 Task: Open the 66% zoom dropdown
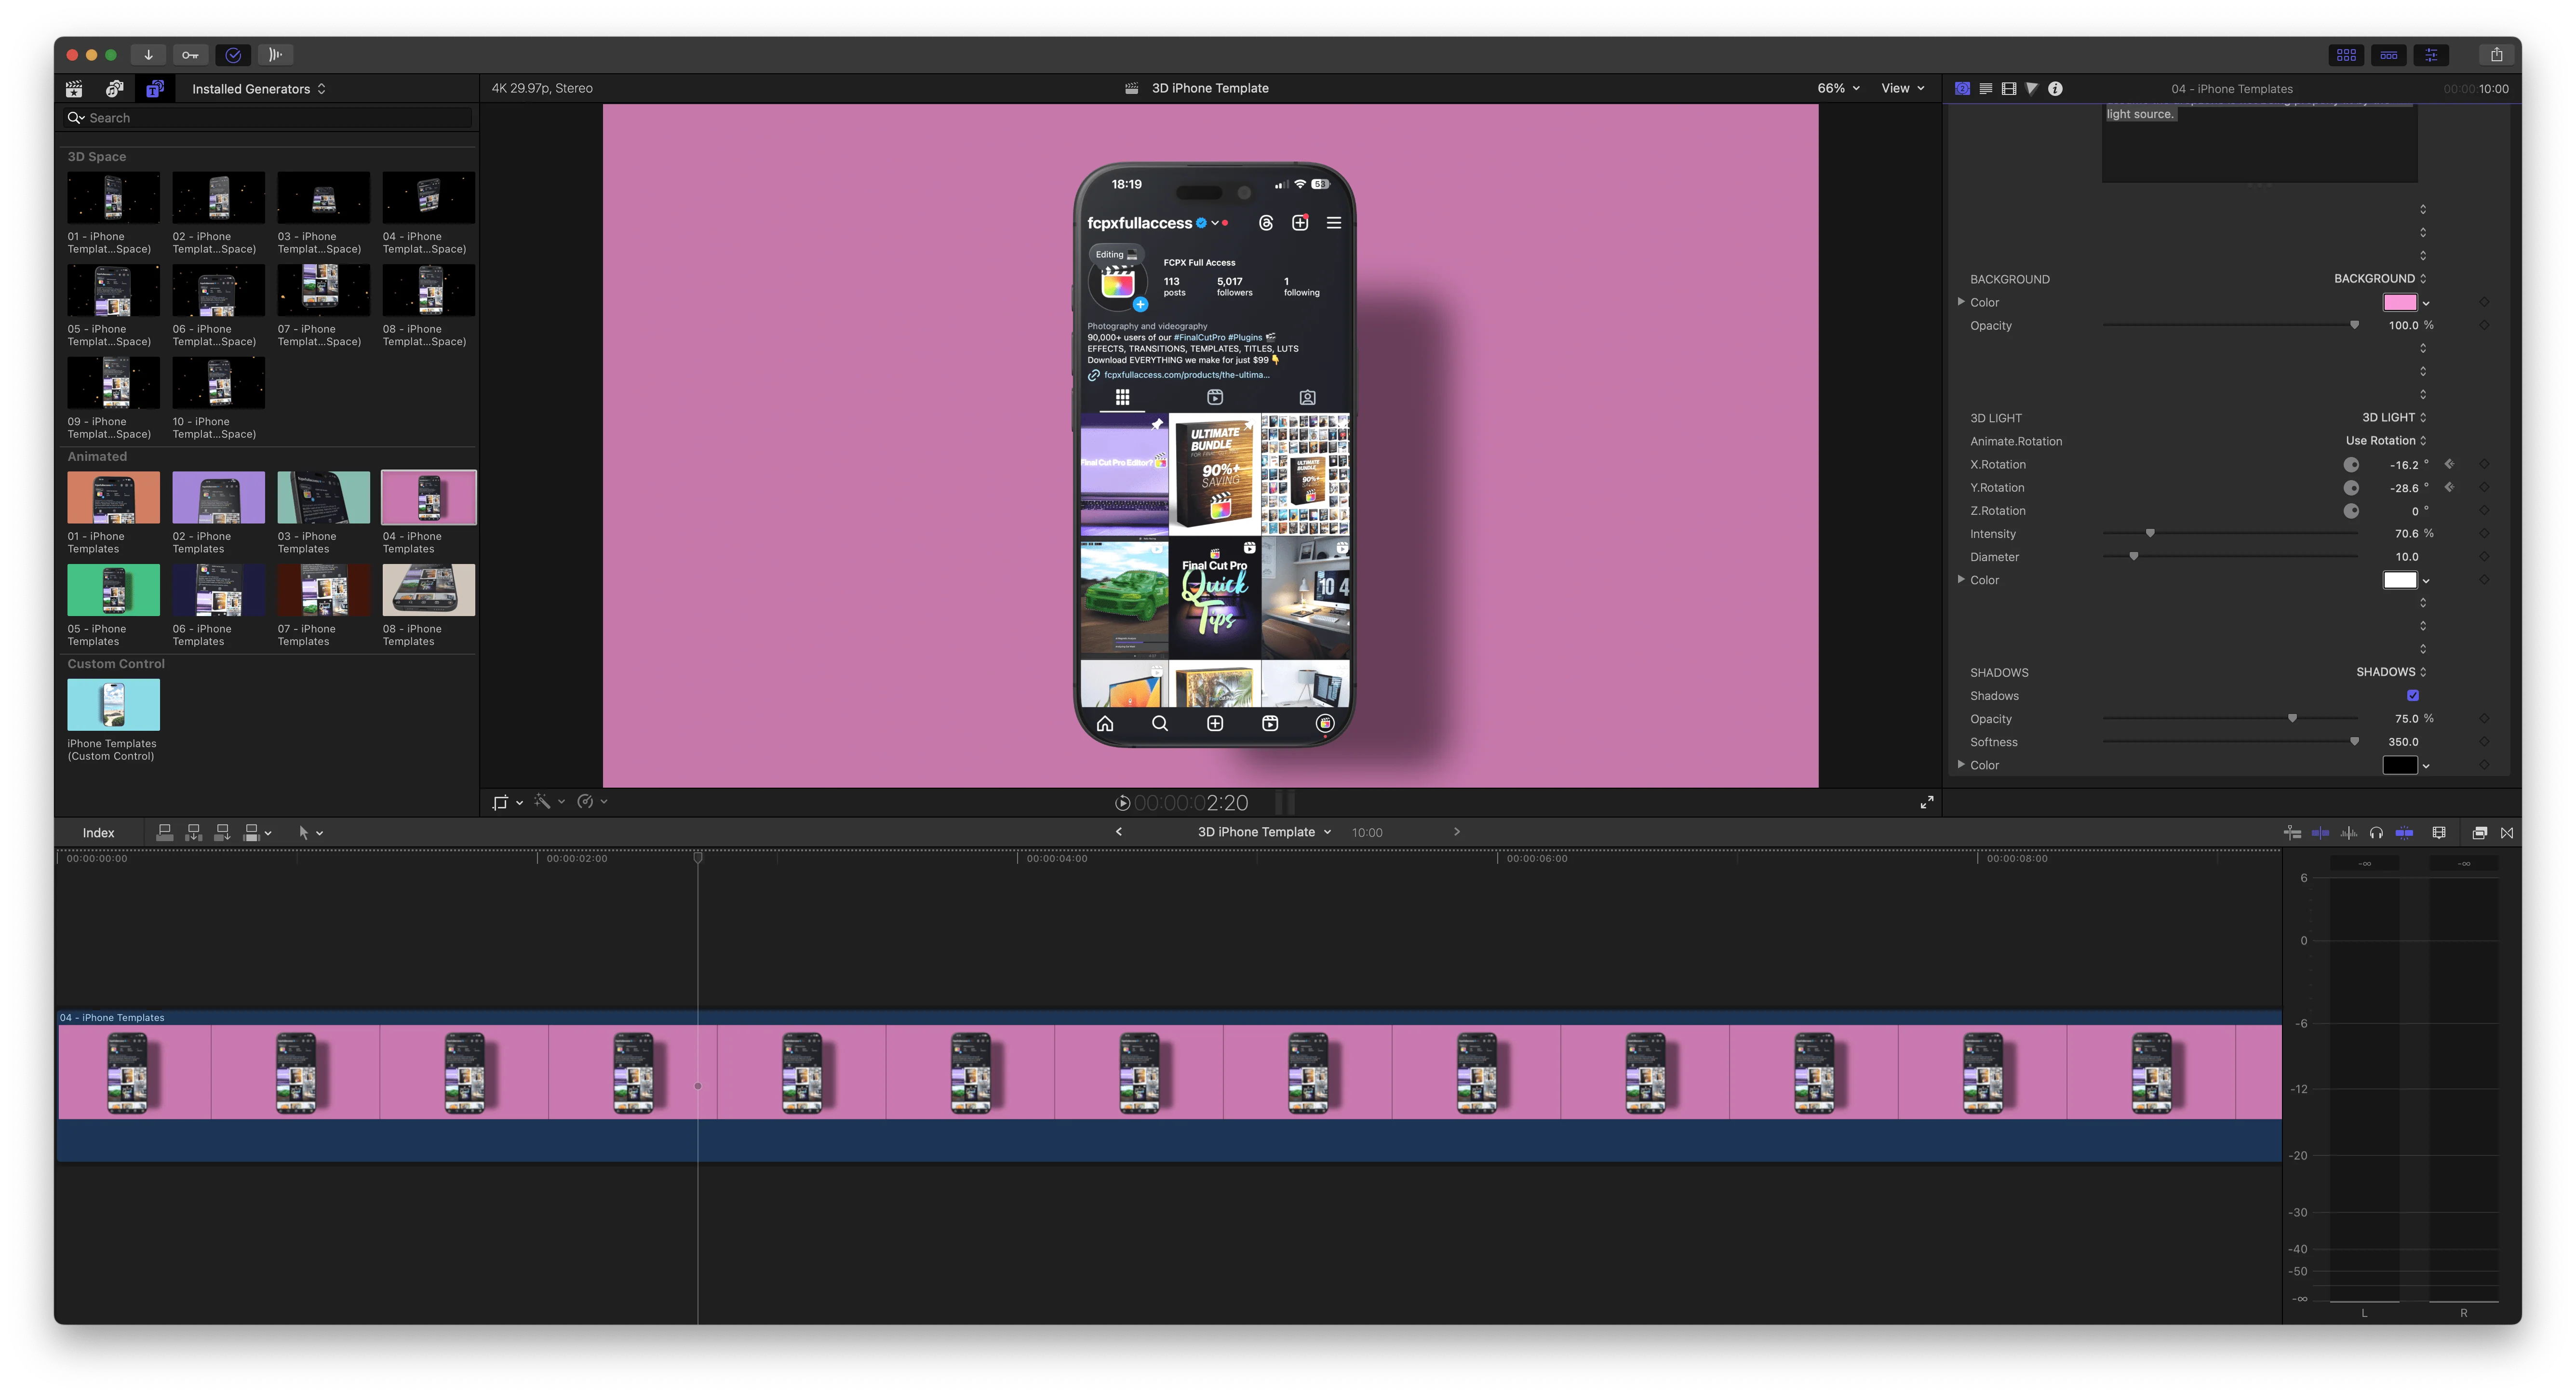tap(1838, 88)
